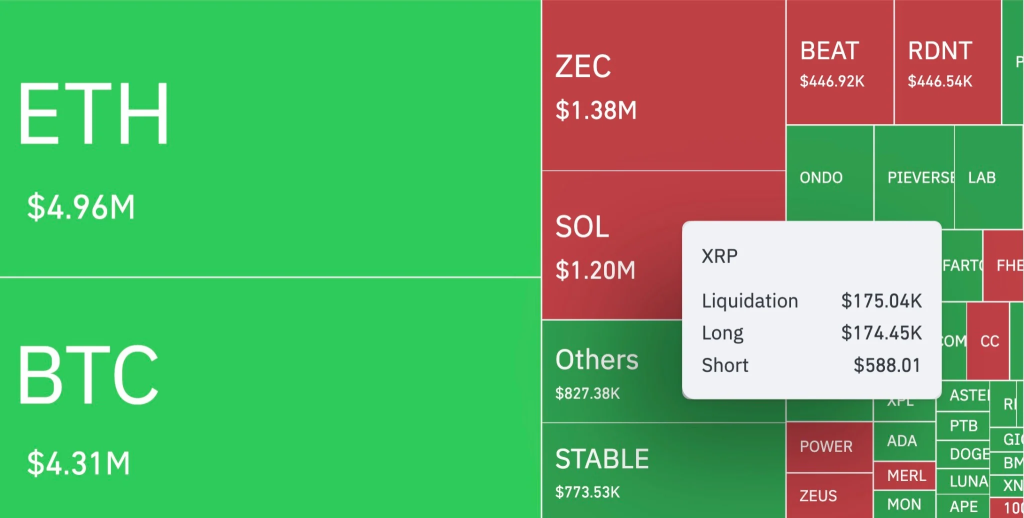Click the MON tile
This screenshot has height=518, width=1024.
(905, 504)
